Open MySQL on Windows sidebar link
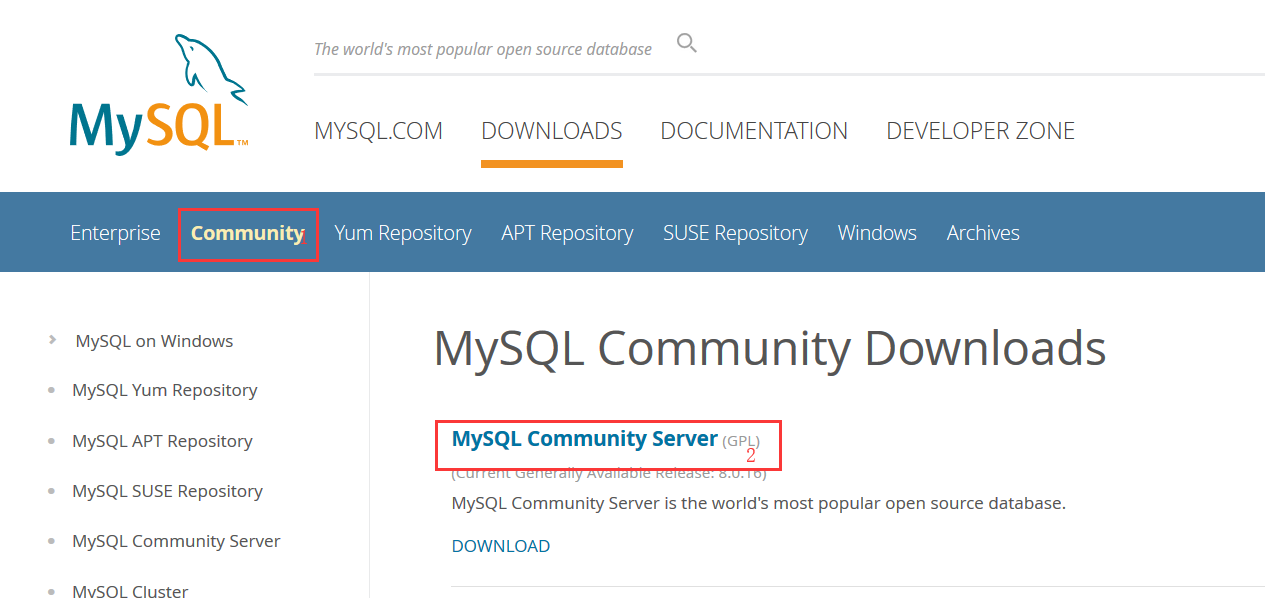This screenshot has width=1265, height=598. click(154, 341)
